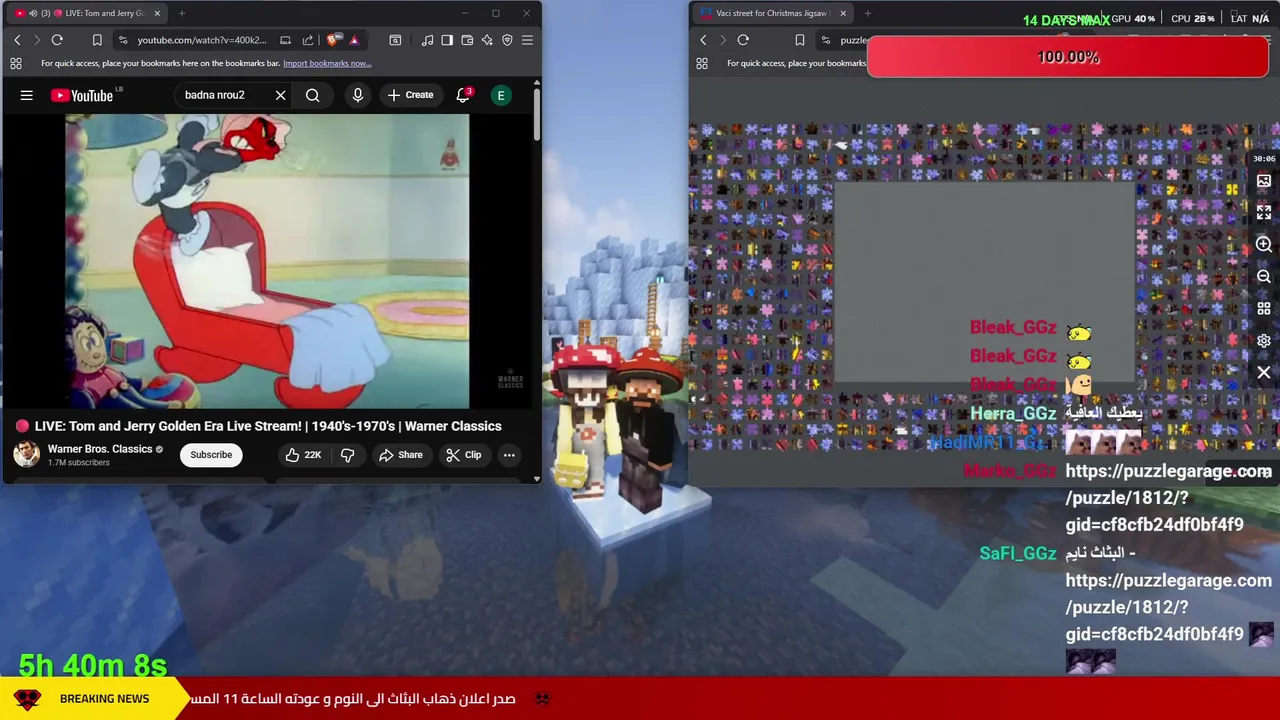Open Warner Bros. Classics channel name
The width and height of the screenshot is (1280, 720).
click(x=100, y=449)
